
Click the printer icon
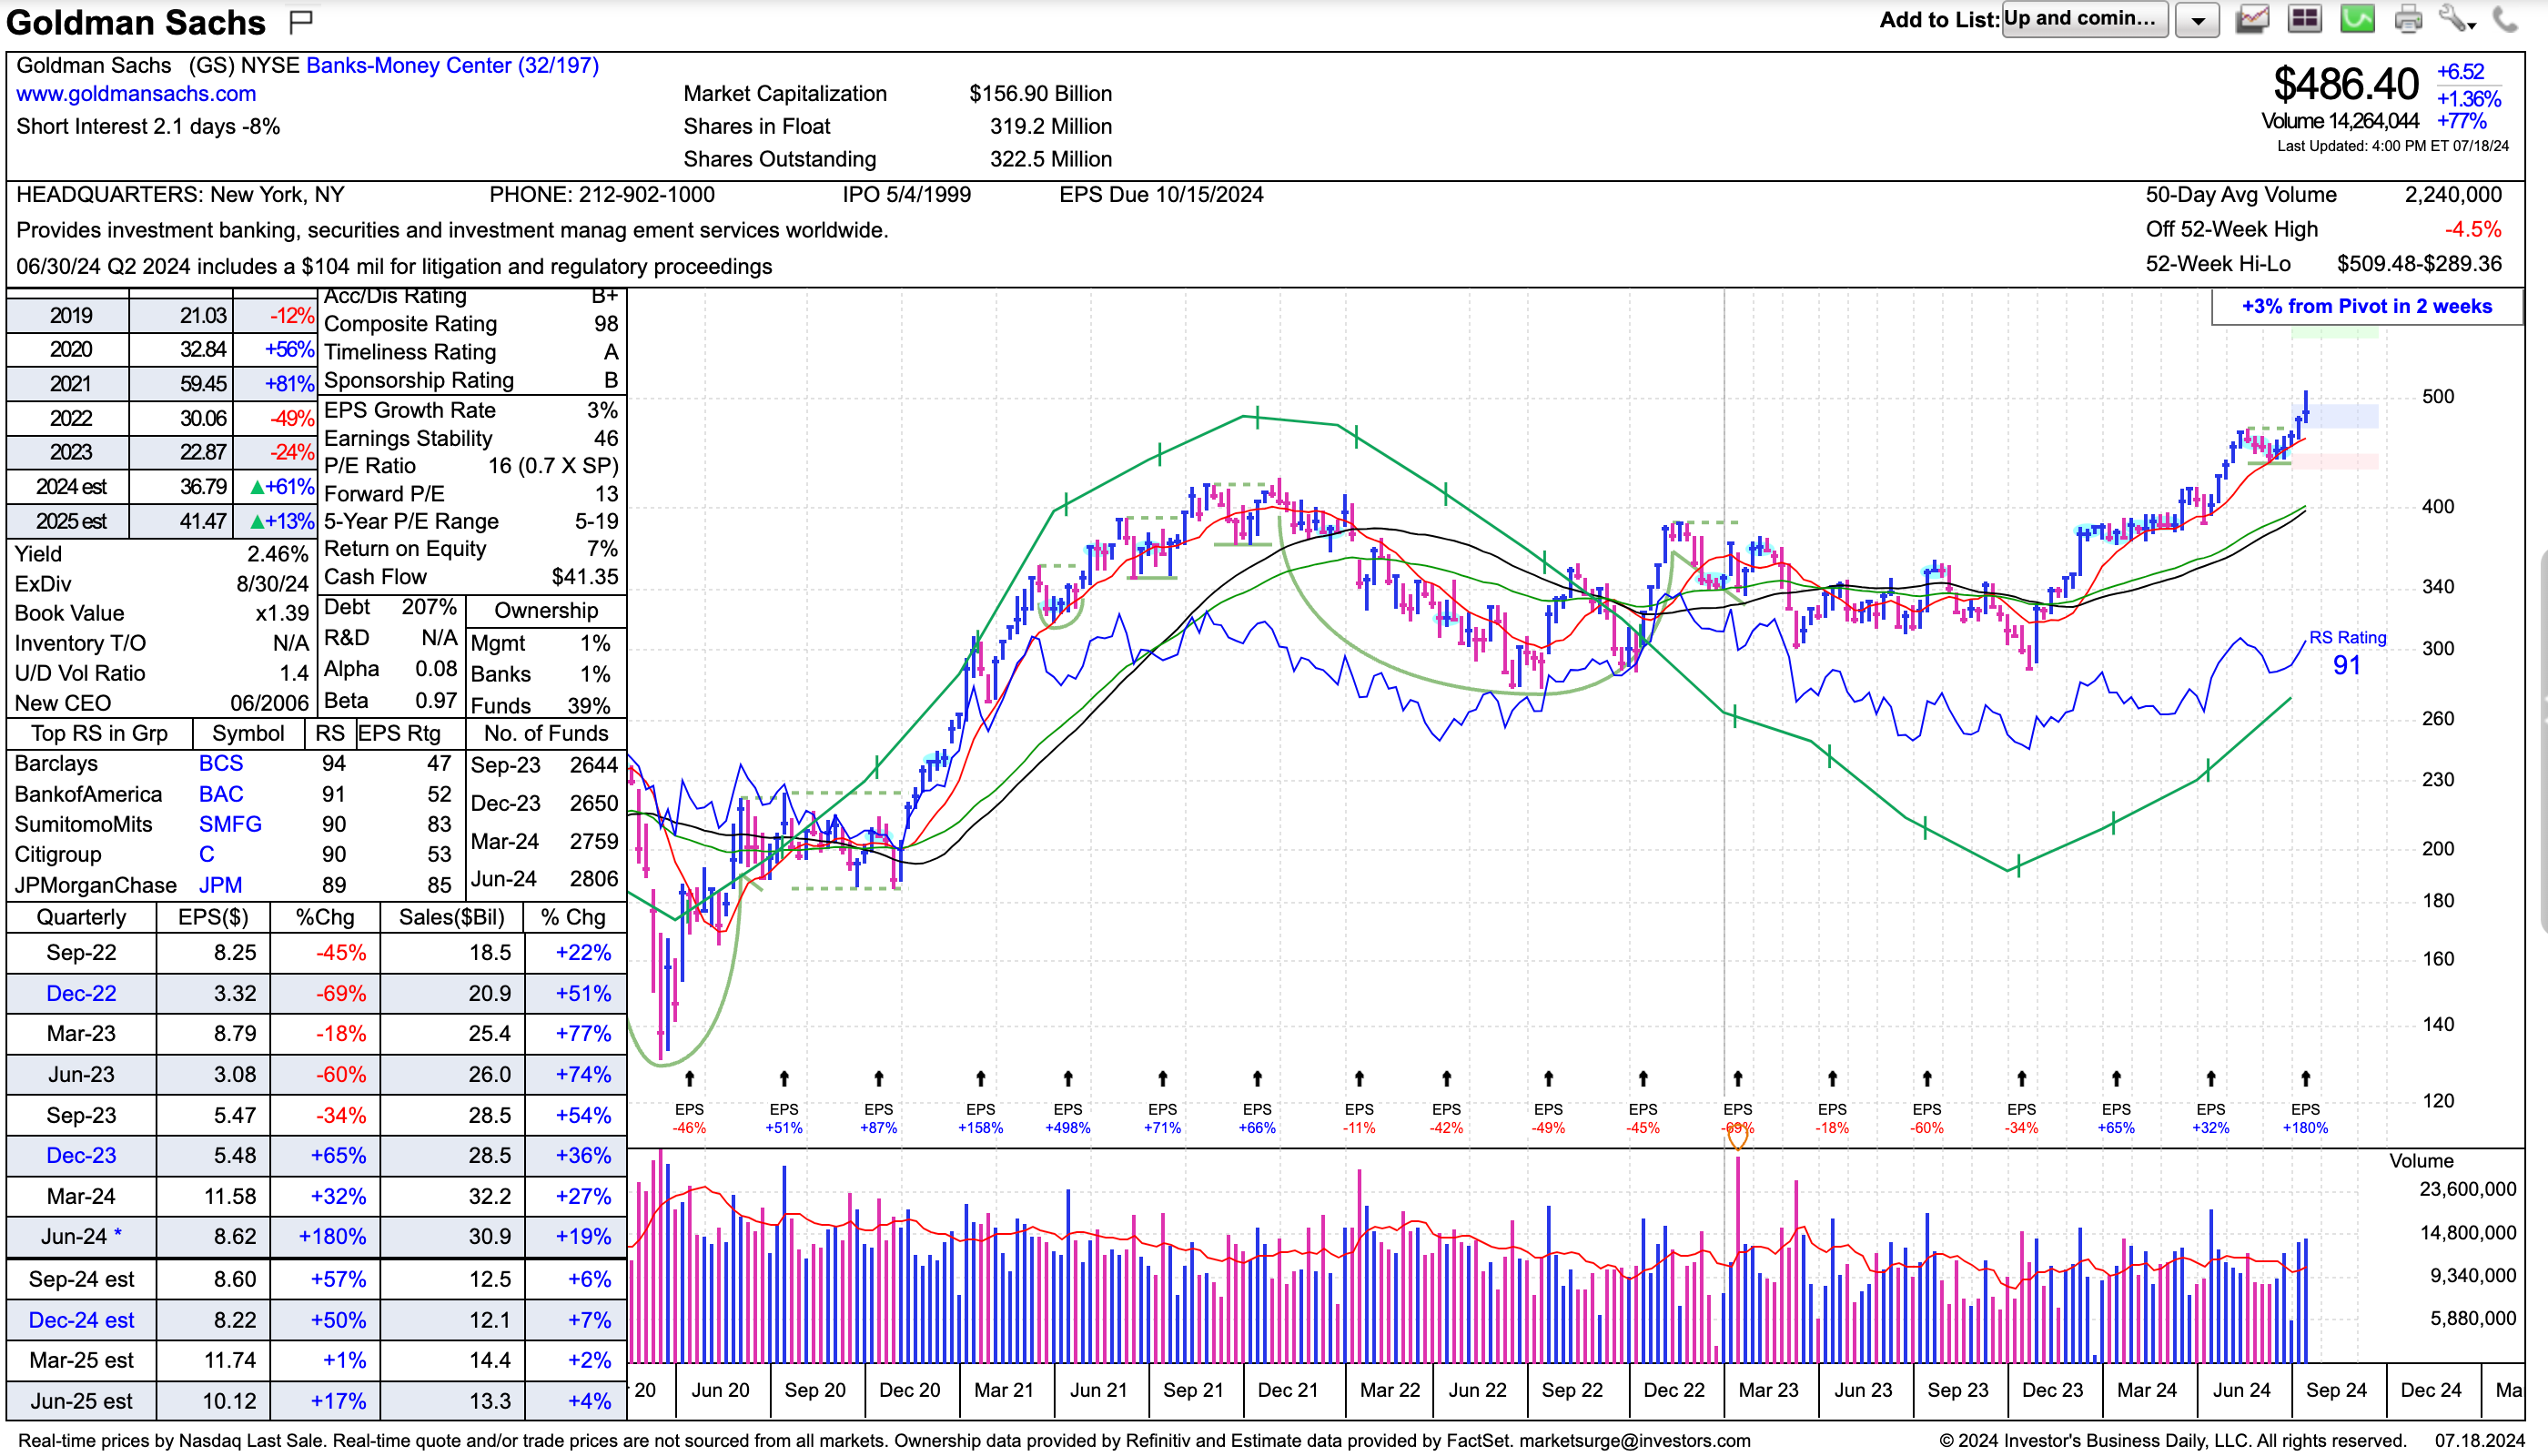2408,19
